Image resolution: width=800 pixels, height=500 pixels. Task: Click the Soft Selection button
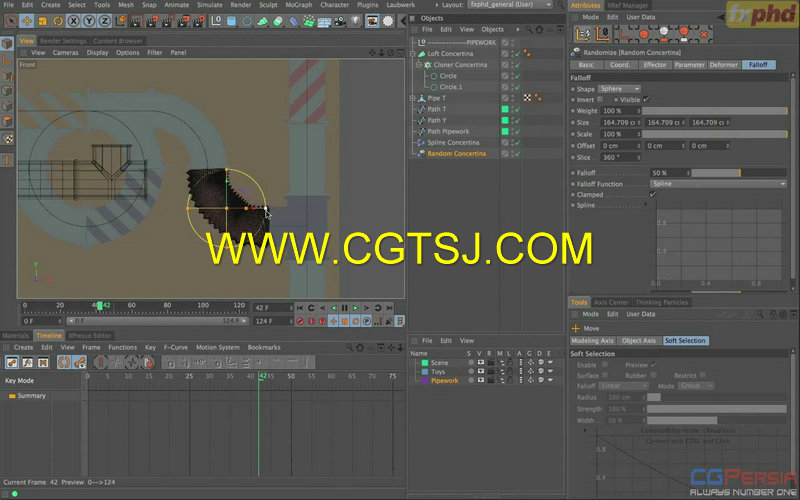pyautogui.click(x=685, y=341)
